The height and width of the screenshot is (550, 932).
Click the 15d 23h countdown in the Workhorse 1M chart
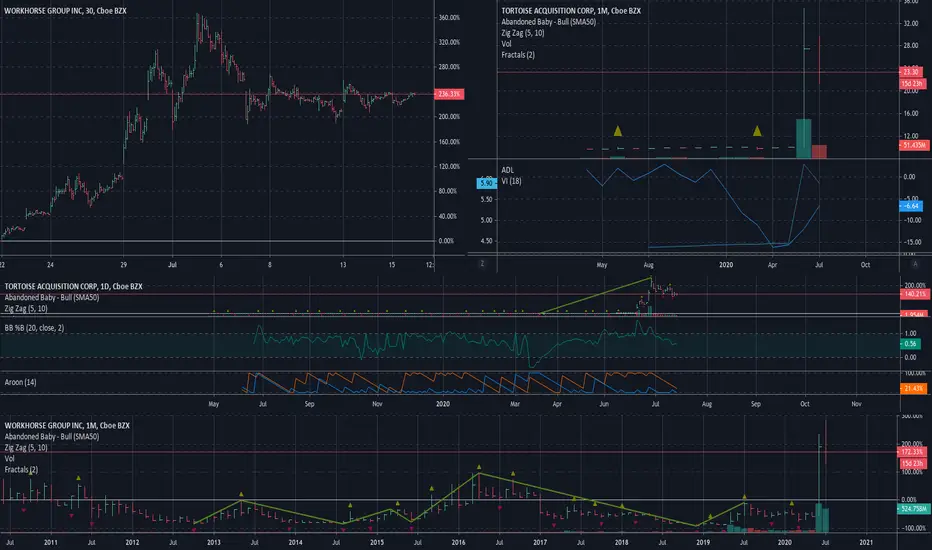(x=912, y=463)
